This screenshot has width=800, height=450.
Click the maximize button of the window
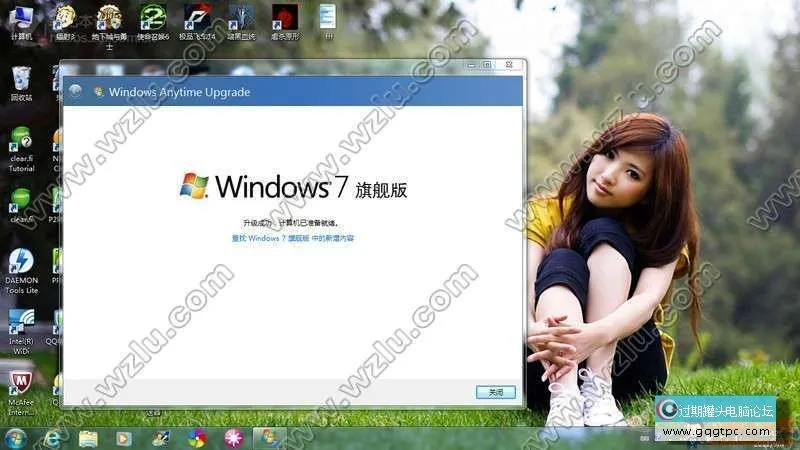[x=487, y=65]
